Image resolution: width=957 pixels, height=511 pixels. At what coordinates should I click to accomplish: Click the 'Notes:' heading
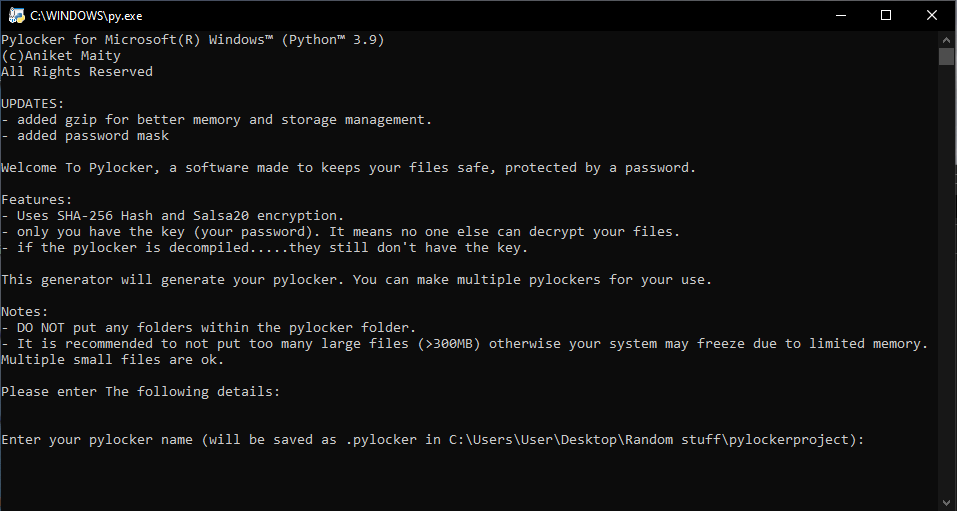[x=24, y=312]
